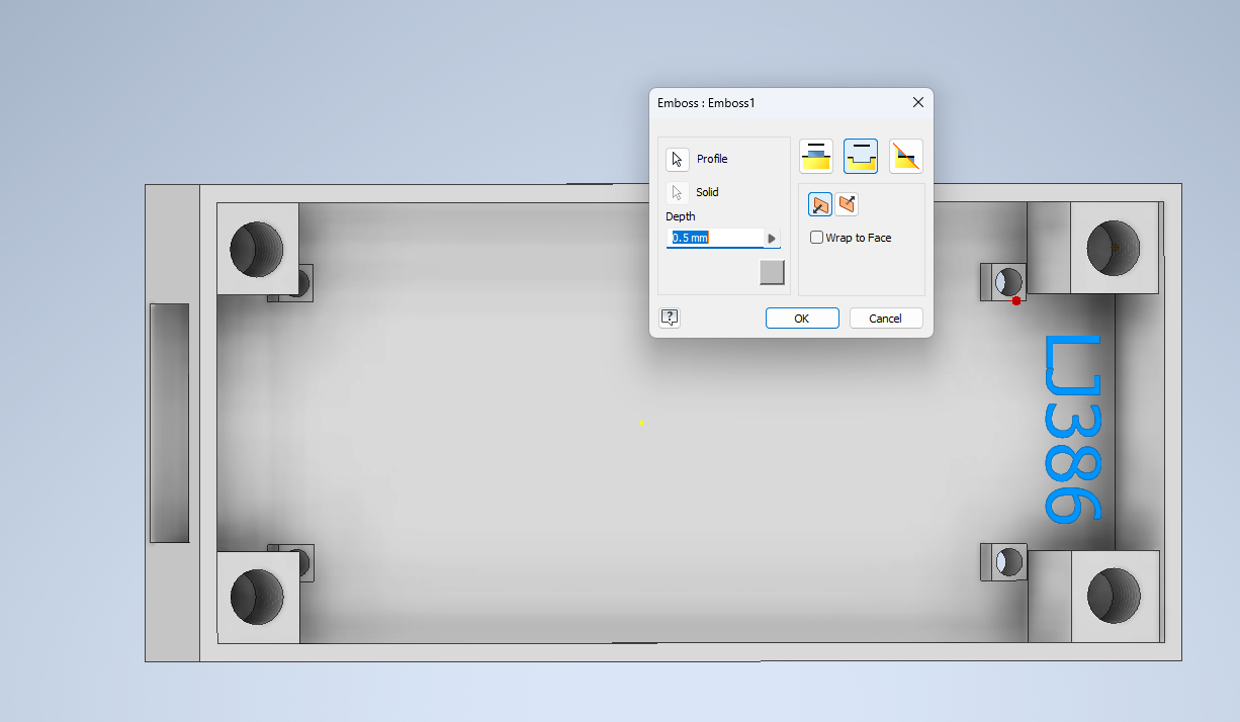Select the blue LJ386 text profile
This screenshot has width=1240, height=722.
tap(1073, 428)
